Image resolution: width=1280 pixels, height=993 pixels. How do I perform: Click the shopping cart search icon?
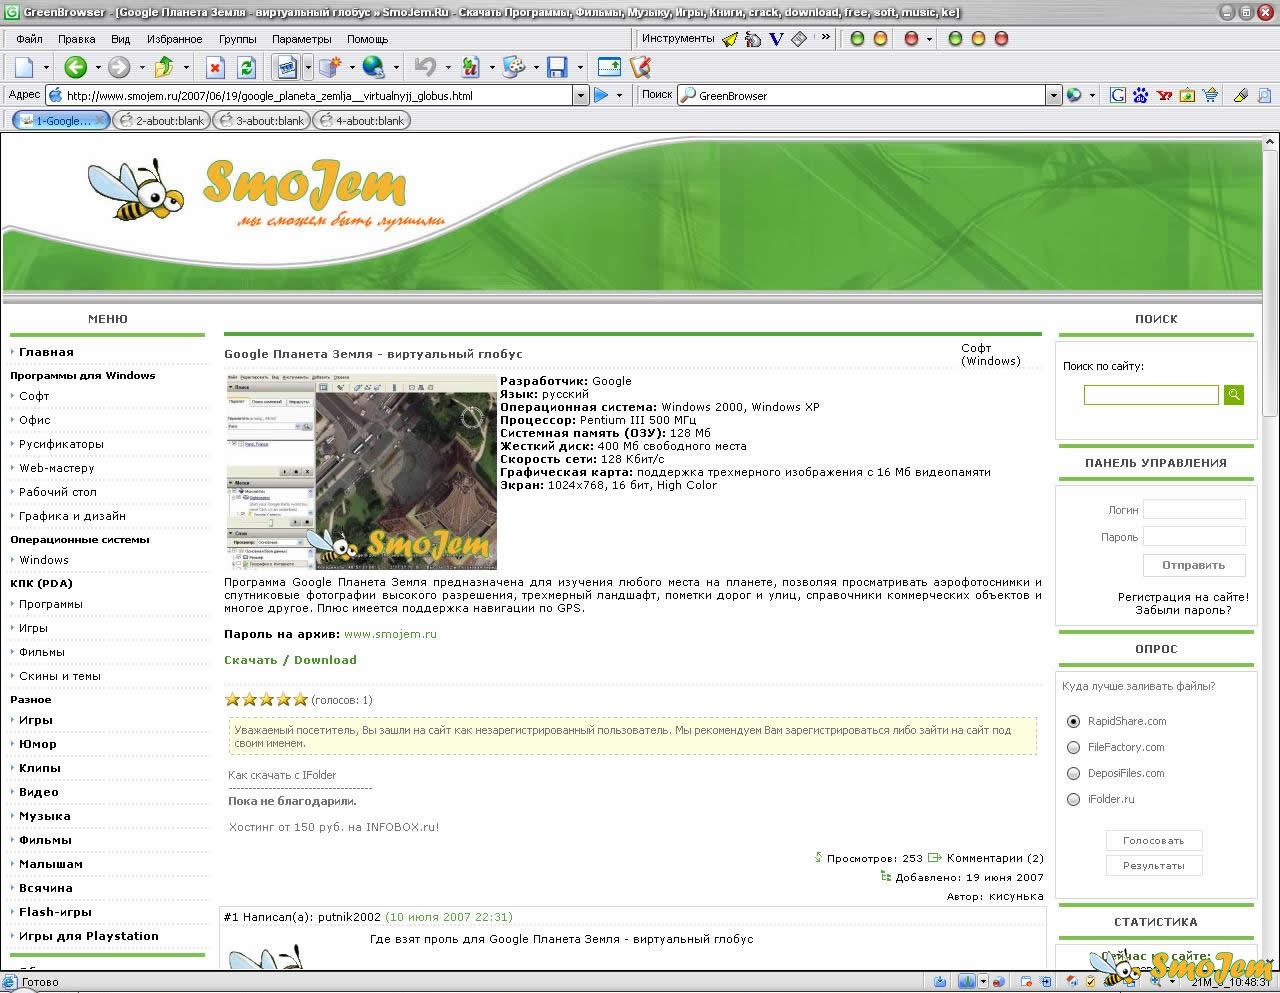pyautogui.click(x=1210, y=95)
